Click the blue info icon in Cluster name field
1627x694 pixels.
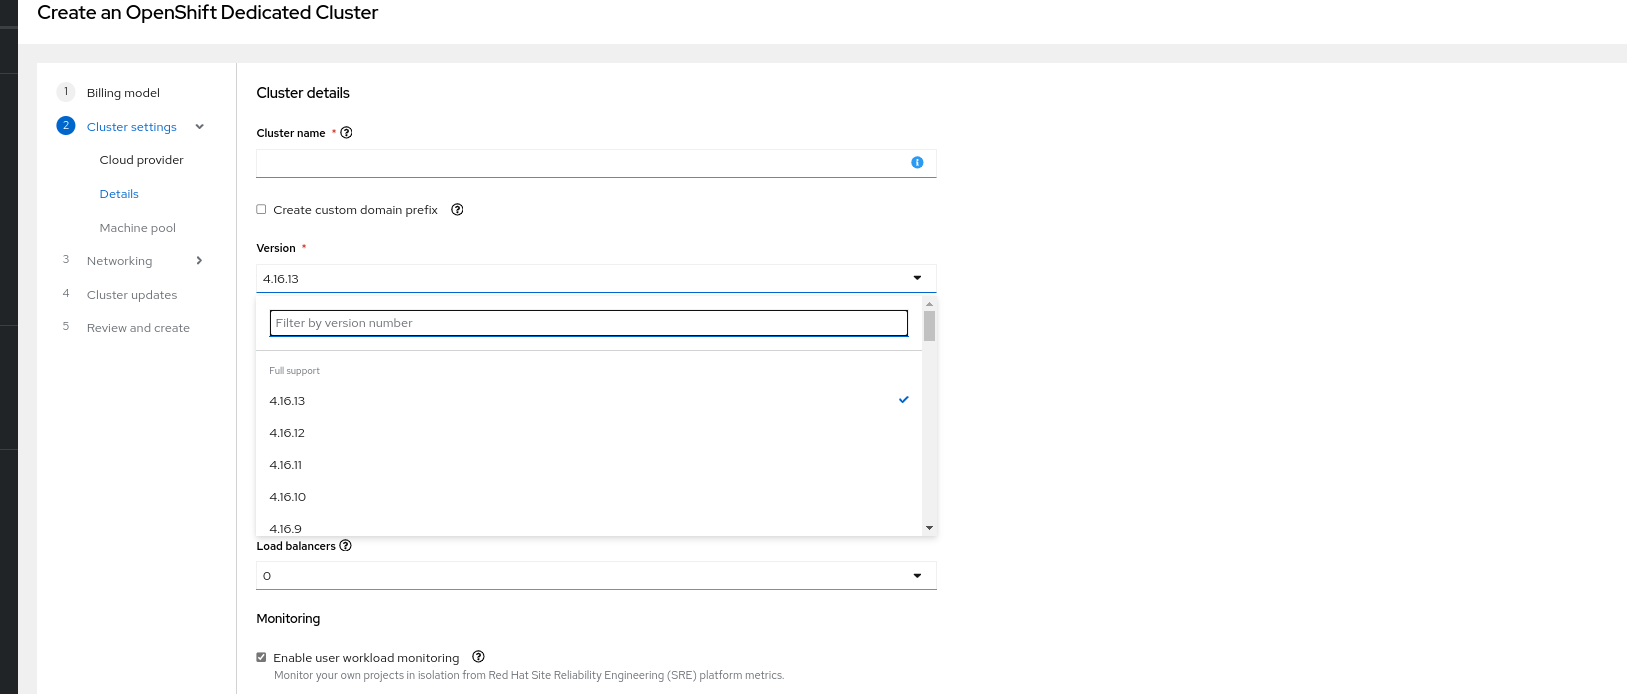click(x=917, y=163)
